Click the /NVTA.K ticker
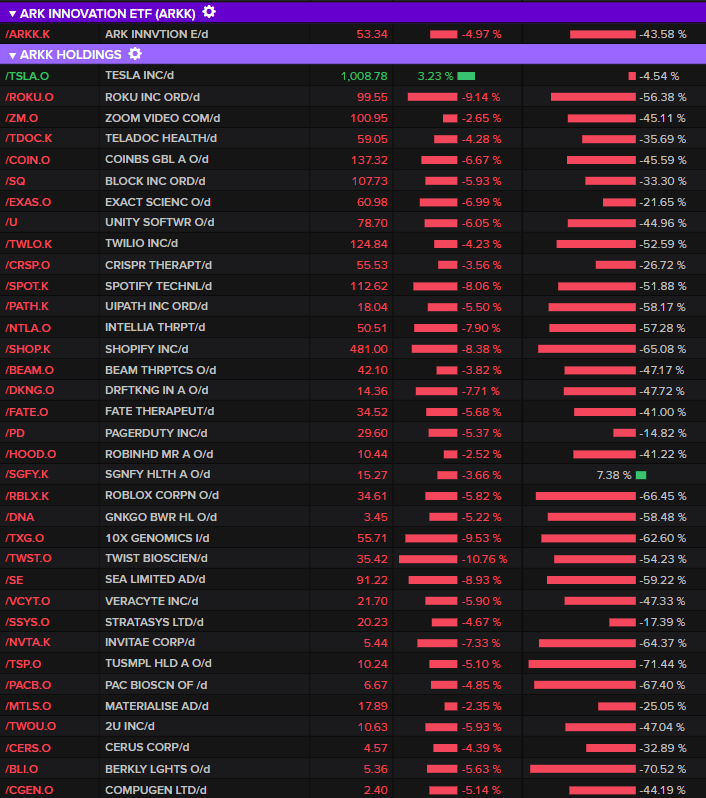Image resolution: width=706 pixels, height=798 pixels. click(28, 642)
